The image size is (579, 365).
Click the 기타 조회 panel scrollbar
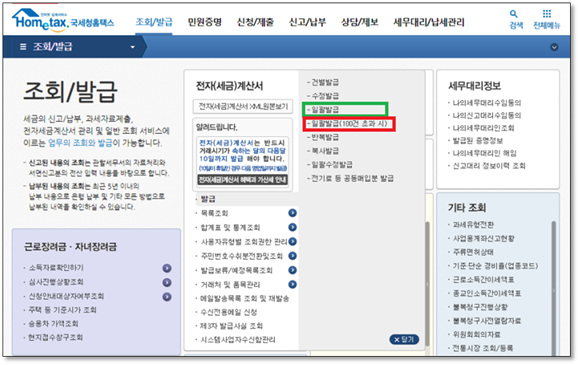[554, 288]
